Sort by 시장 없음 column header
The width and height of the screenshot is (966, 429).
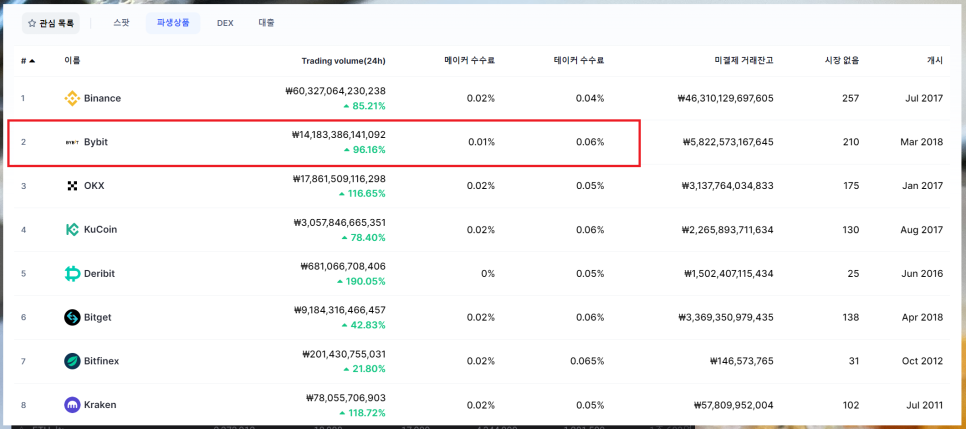coord(842,60)
